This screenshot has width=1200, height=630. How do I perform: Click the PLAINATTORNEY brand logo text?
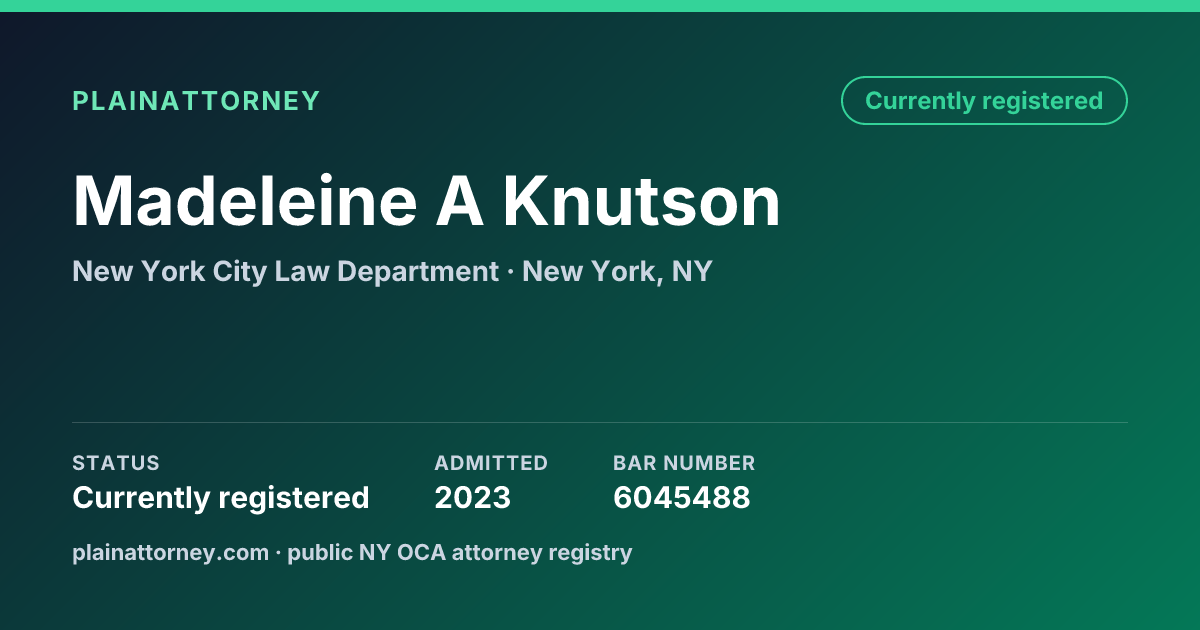(x=196, y=101)
